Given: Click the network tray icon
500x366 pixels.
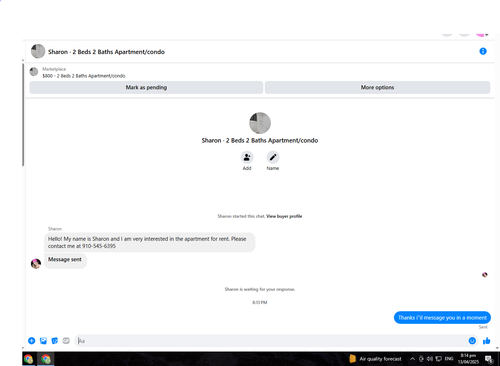Looking at the screenshot, I should (x=439, y=359).
